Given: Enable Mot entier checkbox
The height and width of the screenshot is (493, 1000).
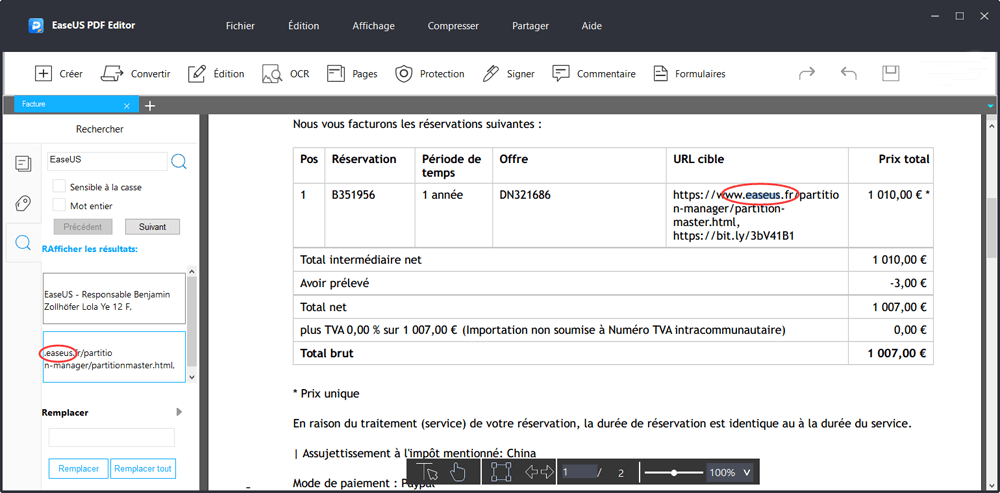Looking at the screenshot, I should [59, 205].
